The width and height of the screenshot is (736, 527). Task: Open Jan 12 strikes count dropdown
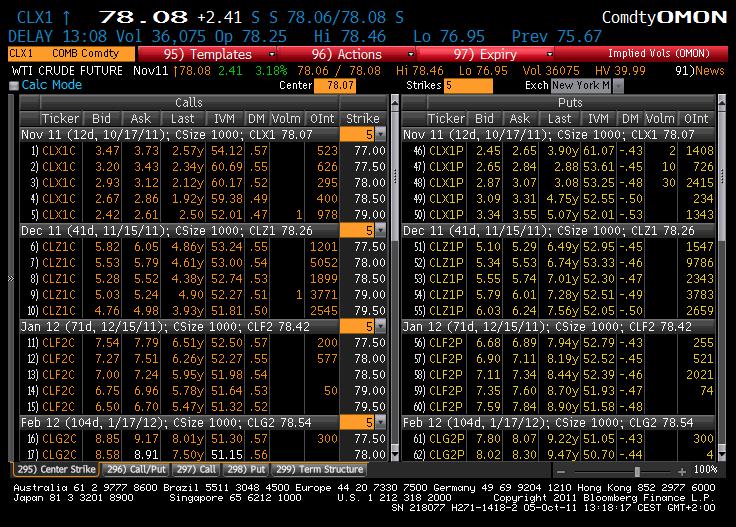point(381,327)
